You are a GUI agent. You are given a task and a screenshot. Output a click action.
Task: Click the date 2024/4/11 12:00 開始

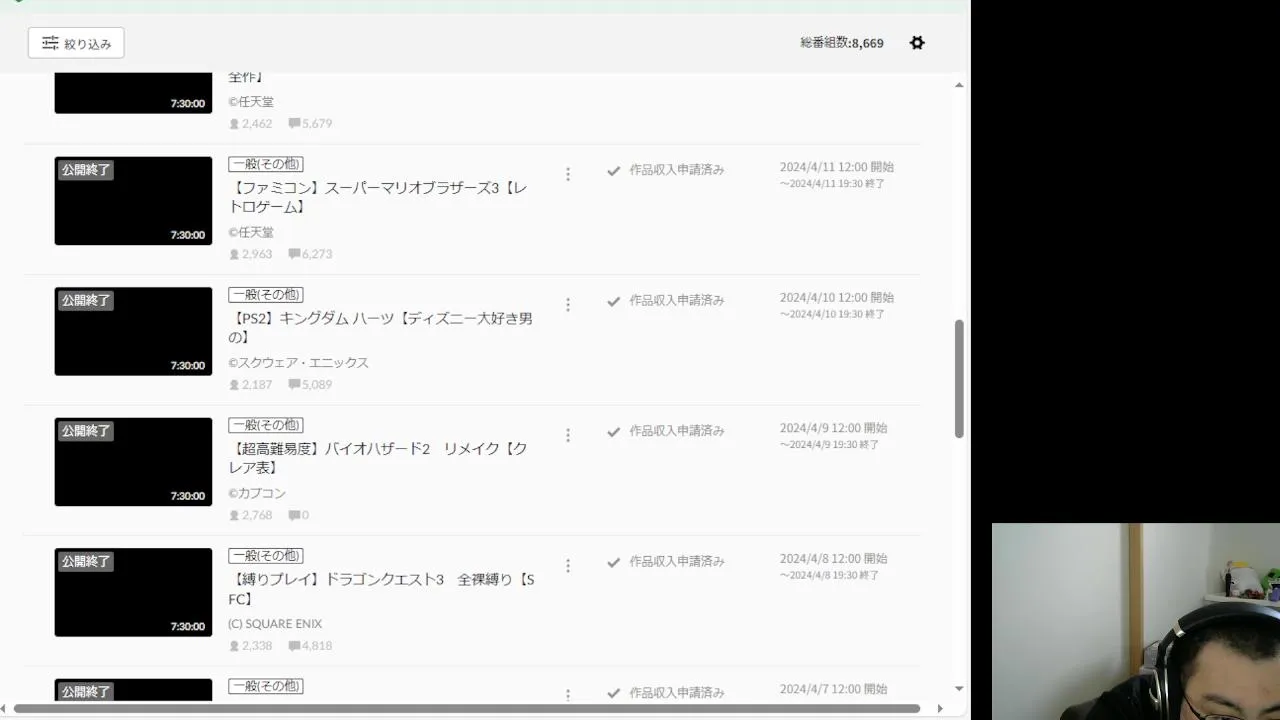pos(837,167)
